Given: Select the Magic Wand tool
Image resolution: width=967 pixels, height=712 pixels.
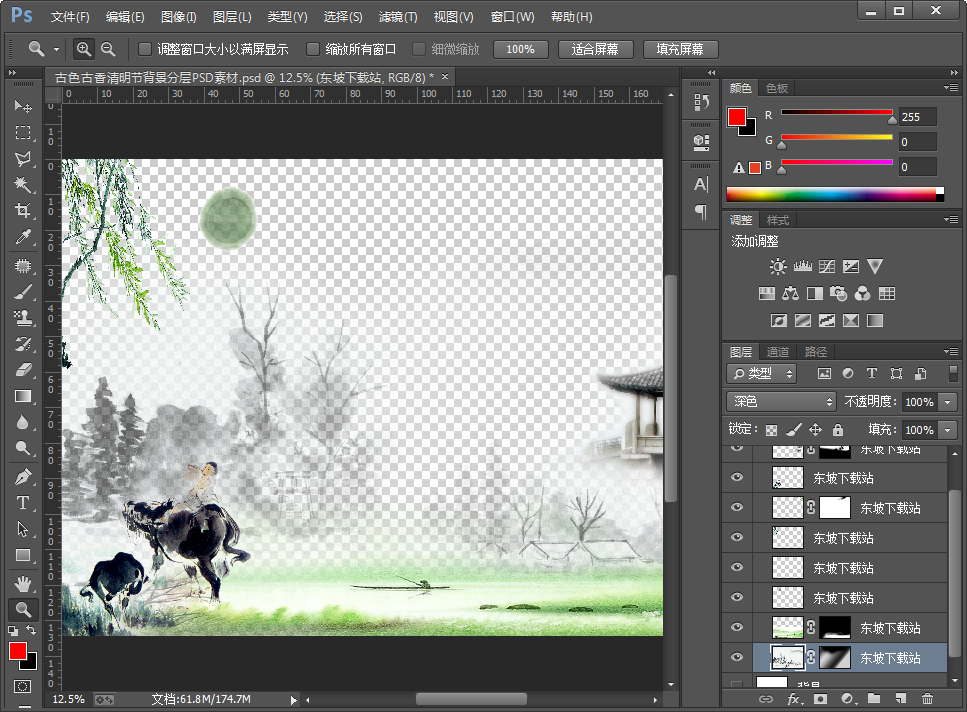Looking at the screenshot, I should [x=23, y=185].
